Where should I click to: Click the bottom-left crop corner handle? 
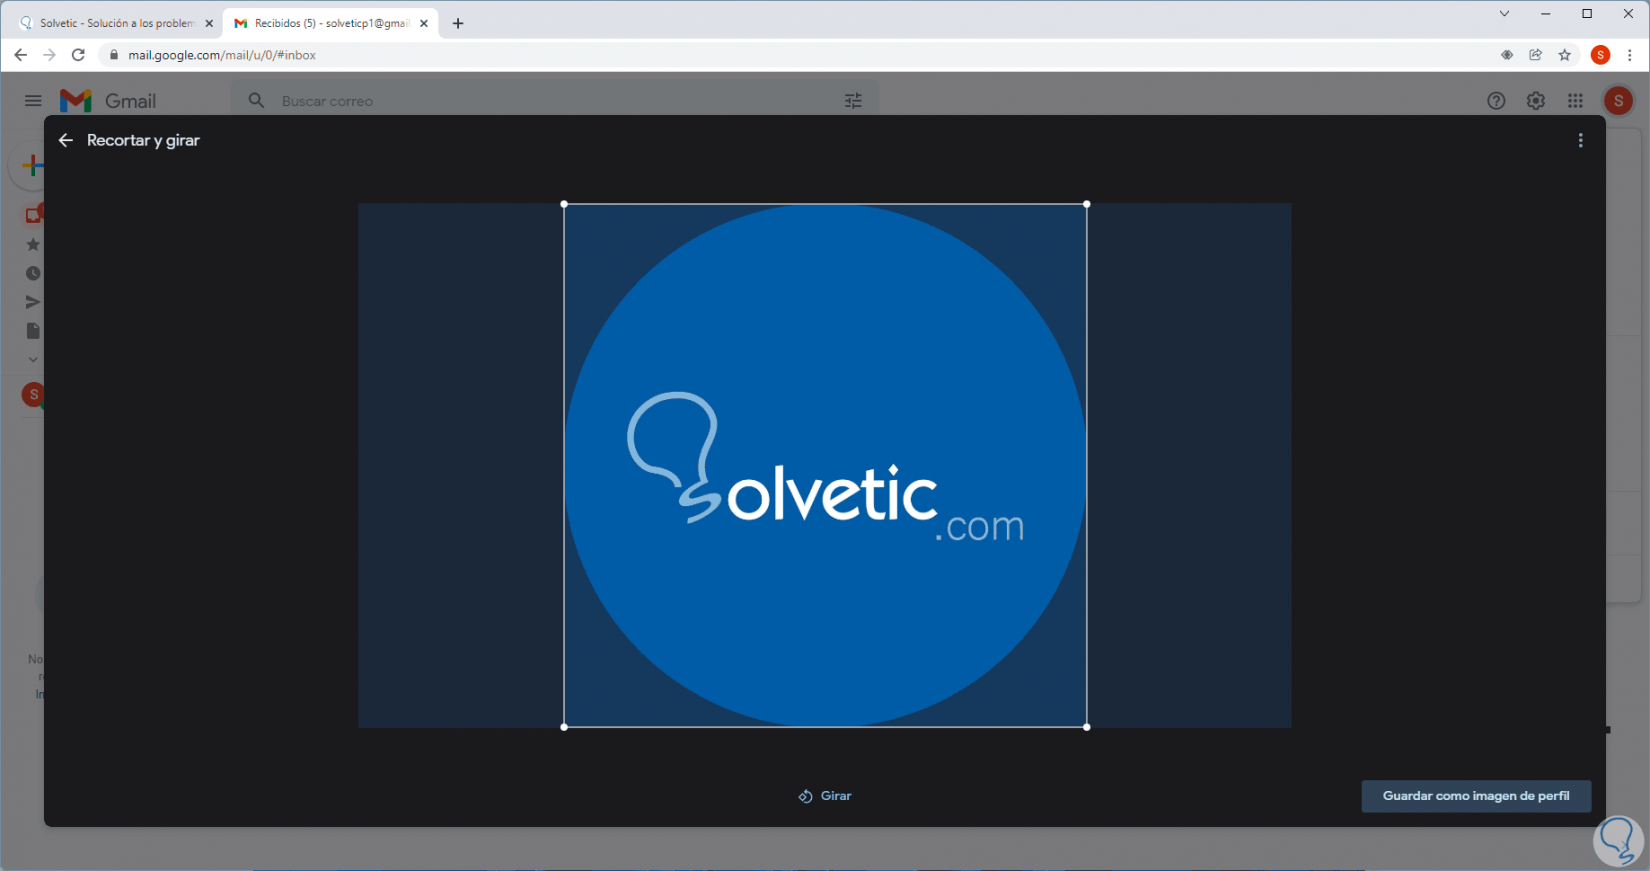565,727
